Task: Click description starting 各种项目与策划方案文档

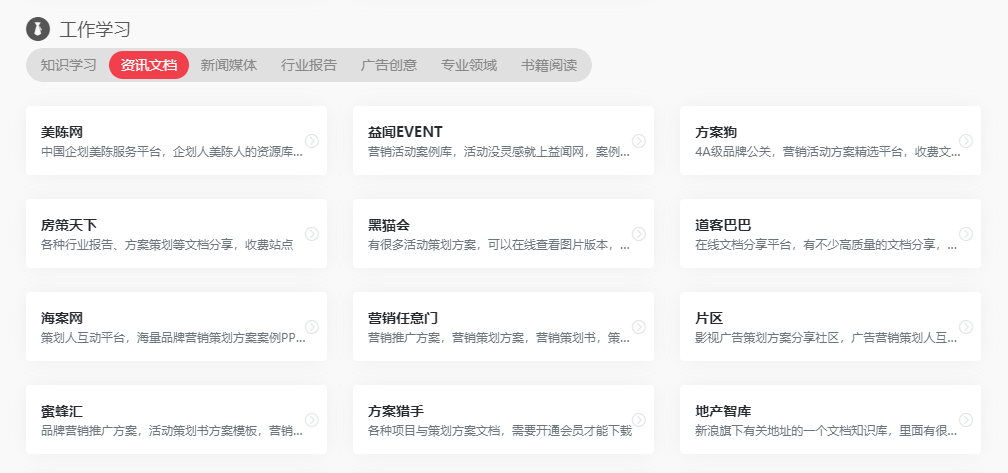Action: (500, 431)
